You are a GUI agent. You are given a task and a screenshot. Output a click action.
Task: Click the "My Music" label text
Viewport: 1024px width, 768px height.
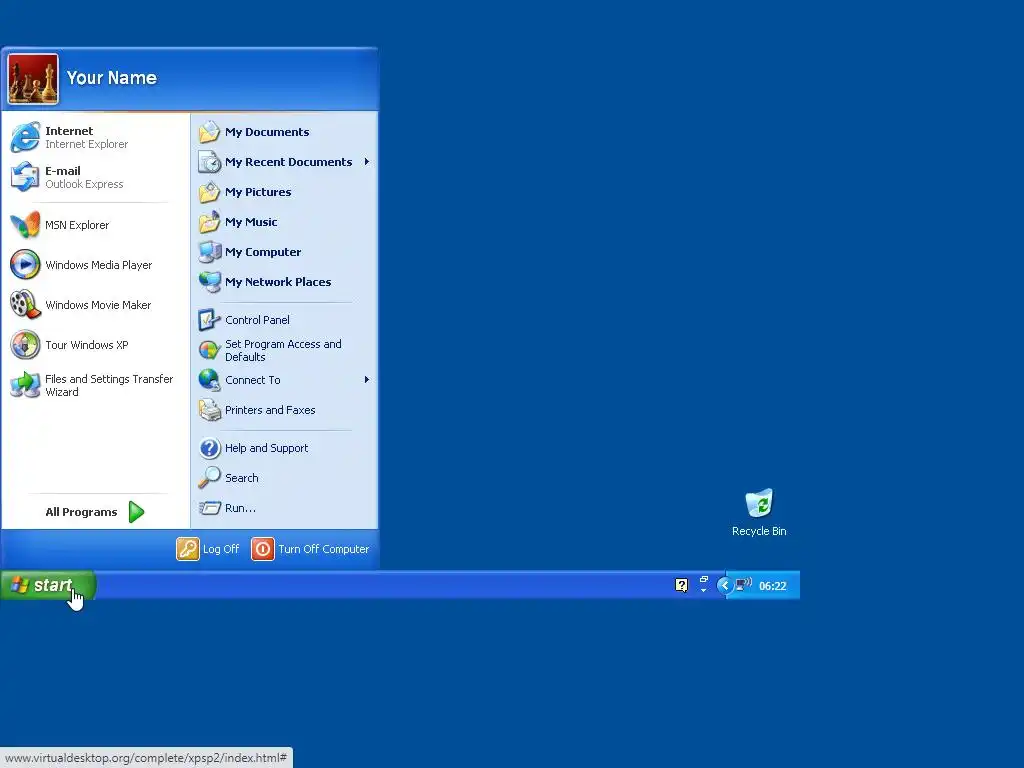[251, 222]
